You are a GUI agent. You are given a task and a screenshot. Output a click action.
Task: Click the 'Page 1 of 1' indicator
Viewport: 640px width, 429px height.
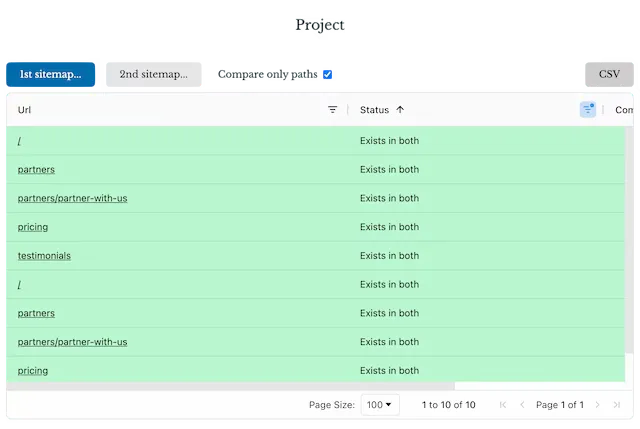[x=560, y=405]
